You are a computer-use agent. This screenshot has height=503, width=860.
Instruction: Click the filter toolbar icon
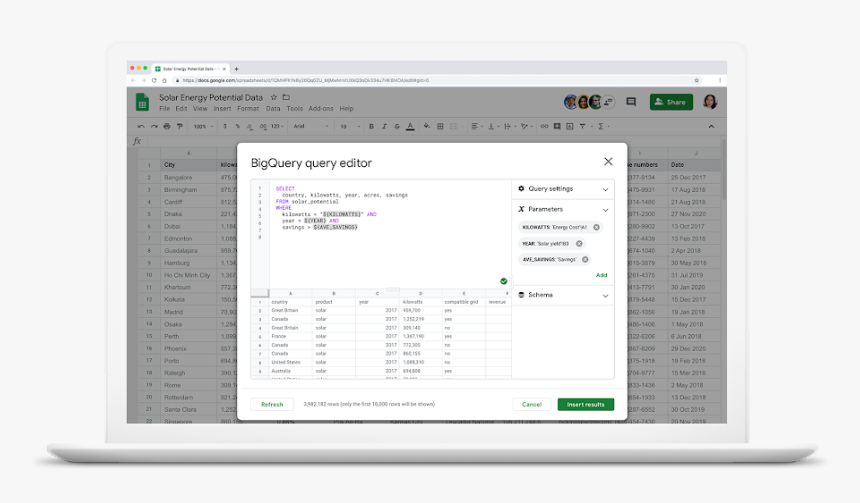[x=582, y=126]
